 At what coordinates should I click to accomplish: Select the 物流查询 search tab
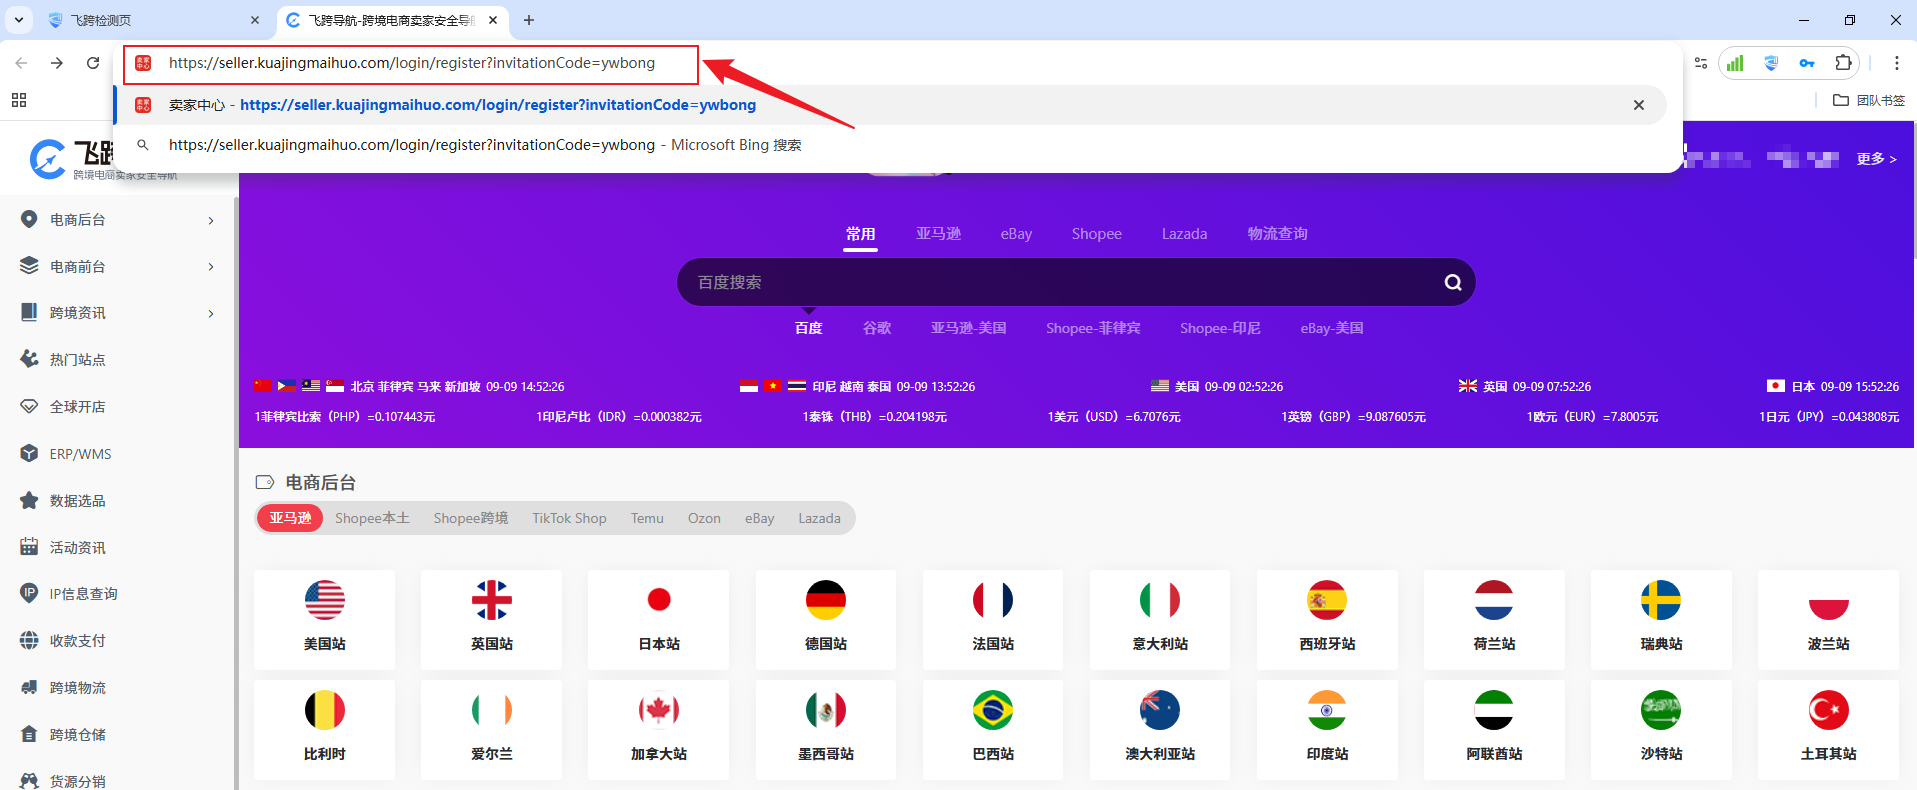click(x=1277, y=234)
